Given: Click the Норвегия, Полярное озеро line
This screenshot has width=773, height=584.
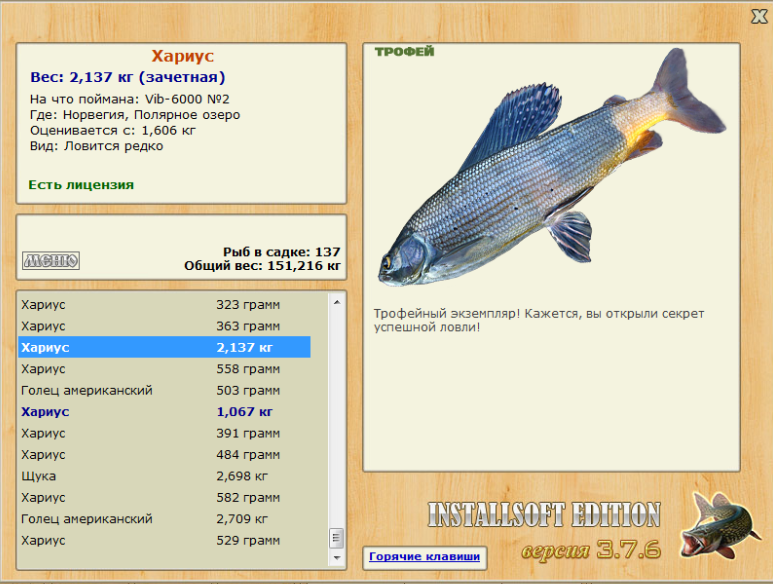Looking at the screenshot, I should (x=135, y=115).
